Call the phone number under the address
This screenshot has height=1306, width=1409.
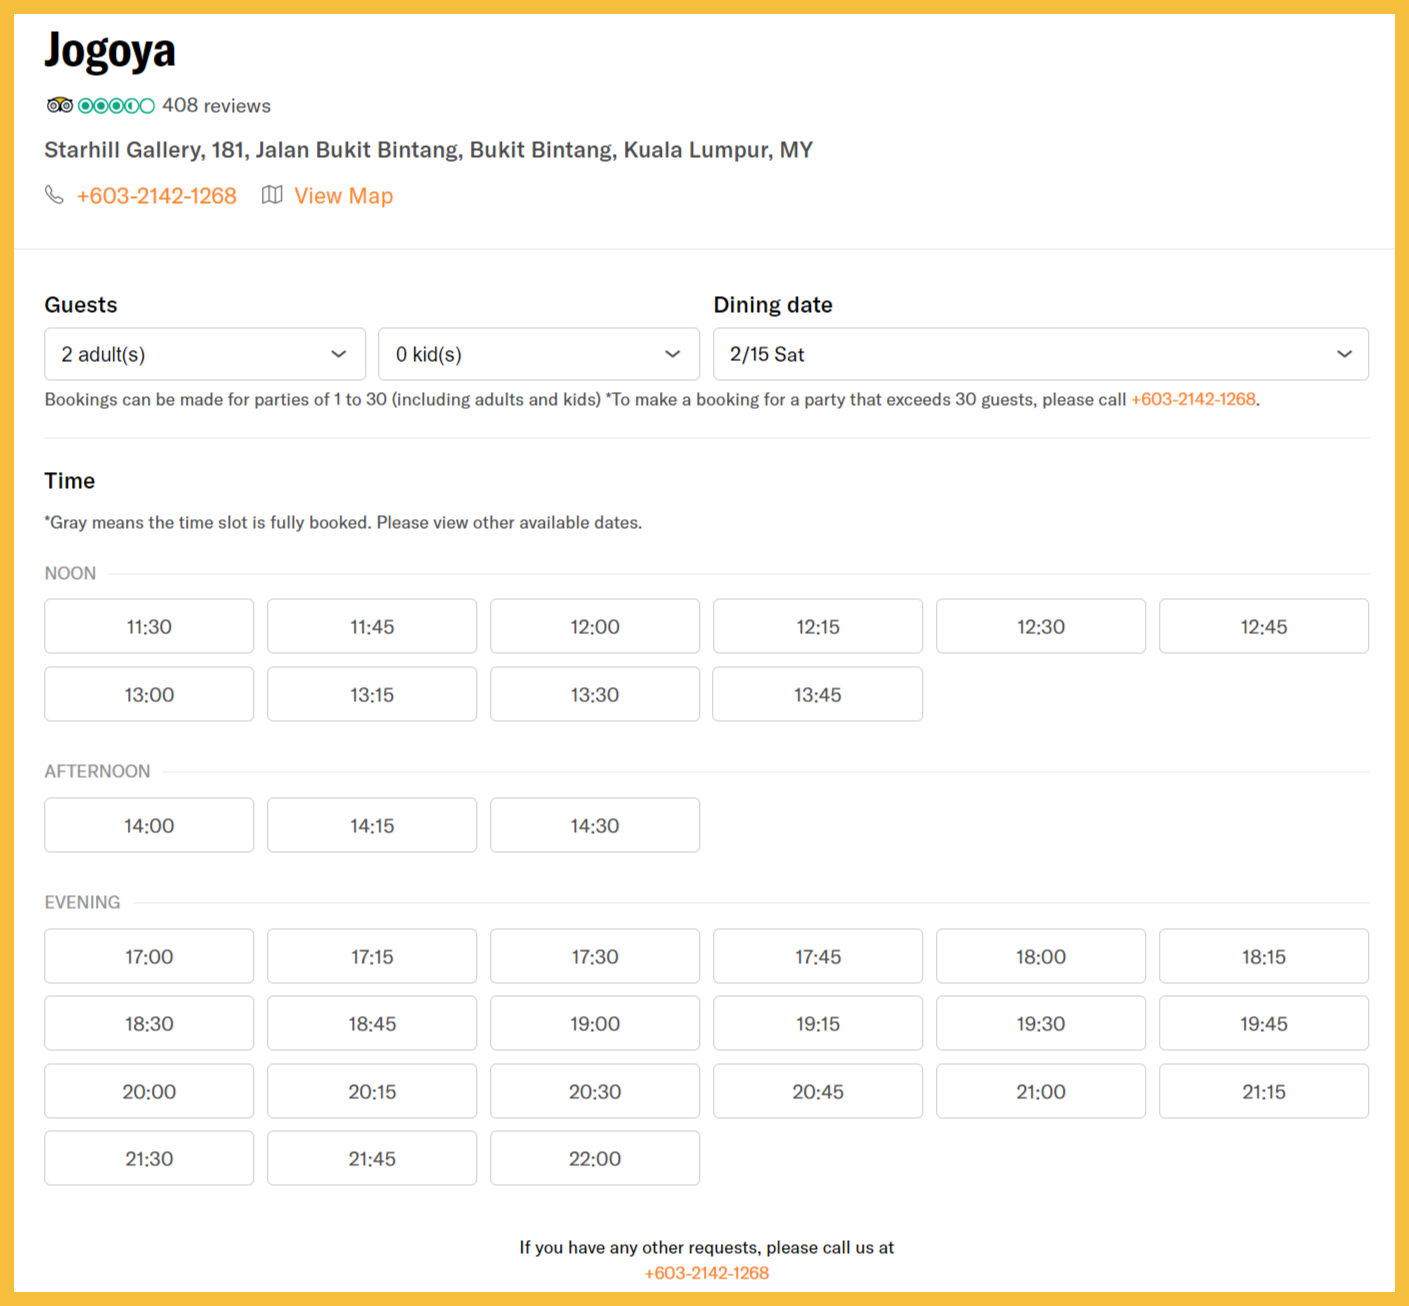(x=157, y=196)
